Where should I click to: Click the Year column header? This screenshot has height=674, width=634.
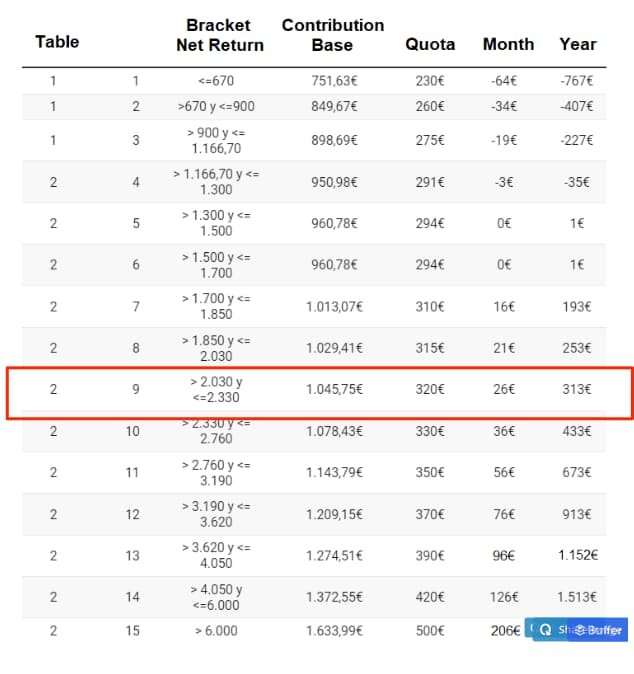click(577, 44)
